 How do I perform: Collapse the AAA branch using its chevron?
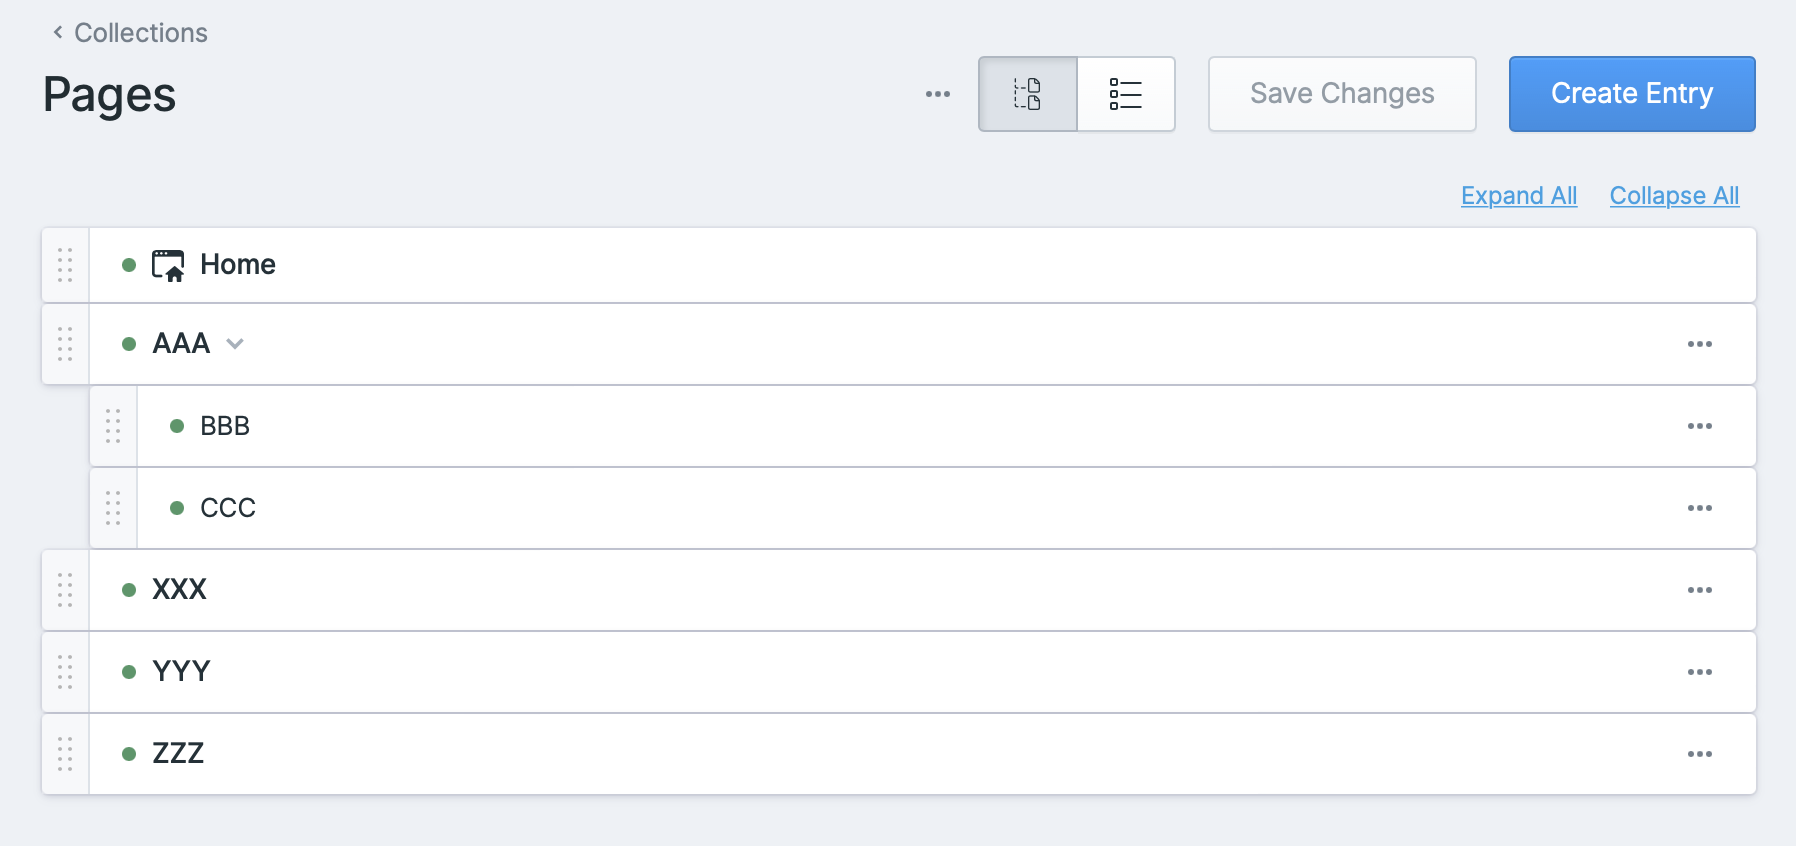click(236, 343)
